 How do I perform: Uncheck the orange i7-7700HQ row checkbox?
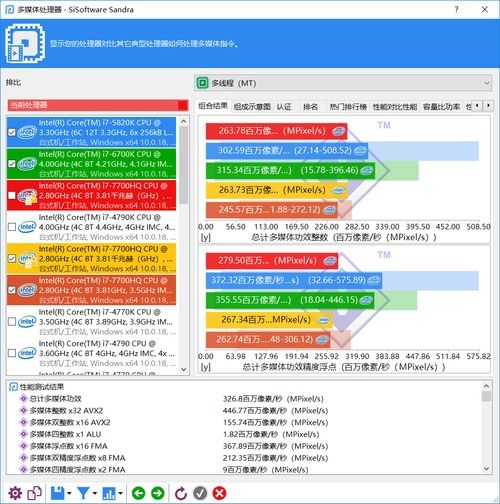tap(12, 290)
